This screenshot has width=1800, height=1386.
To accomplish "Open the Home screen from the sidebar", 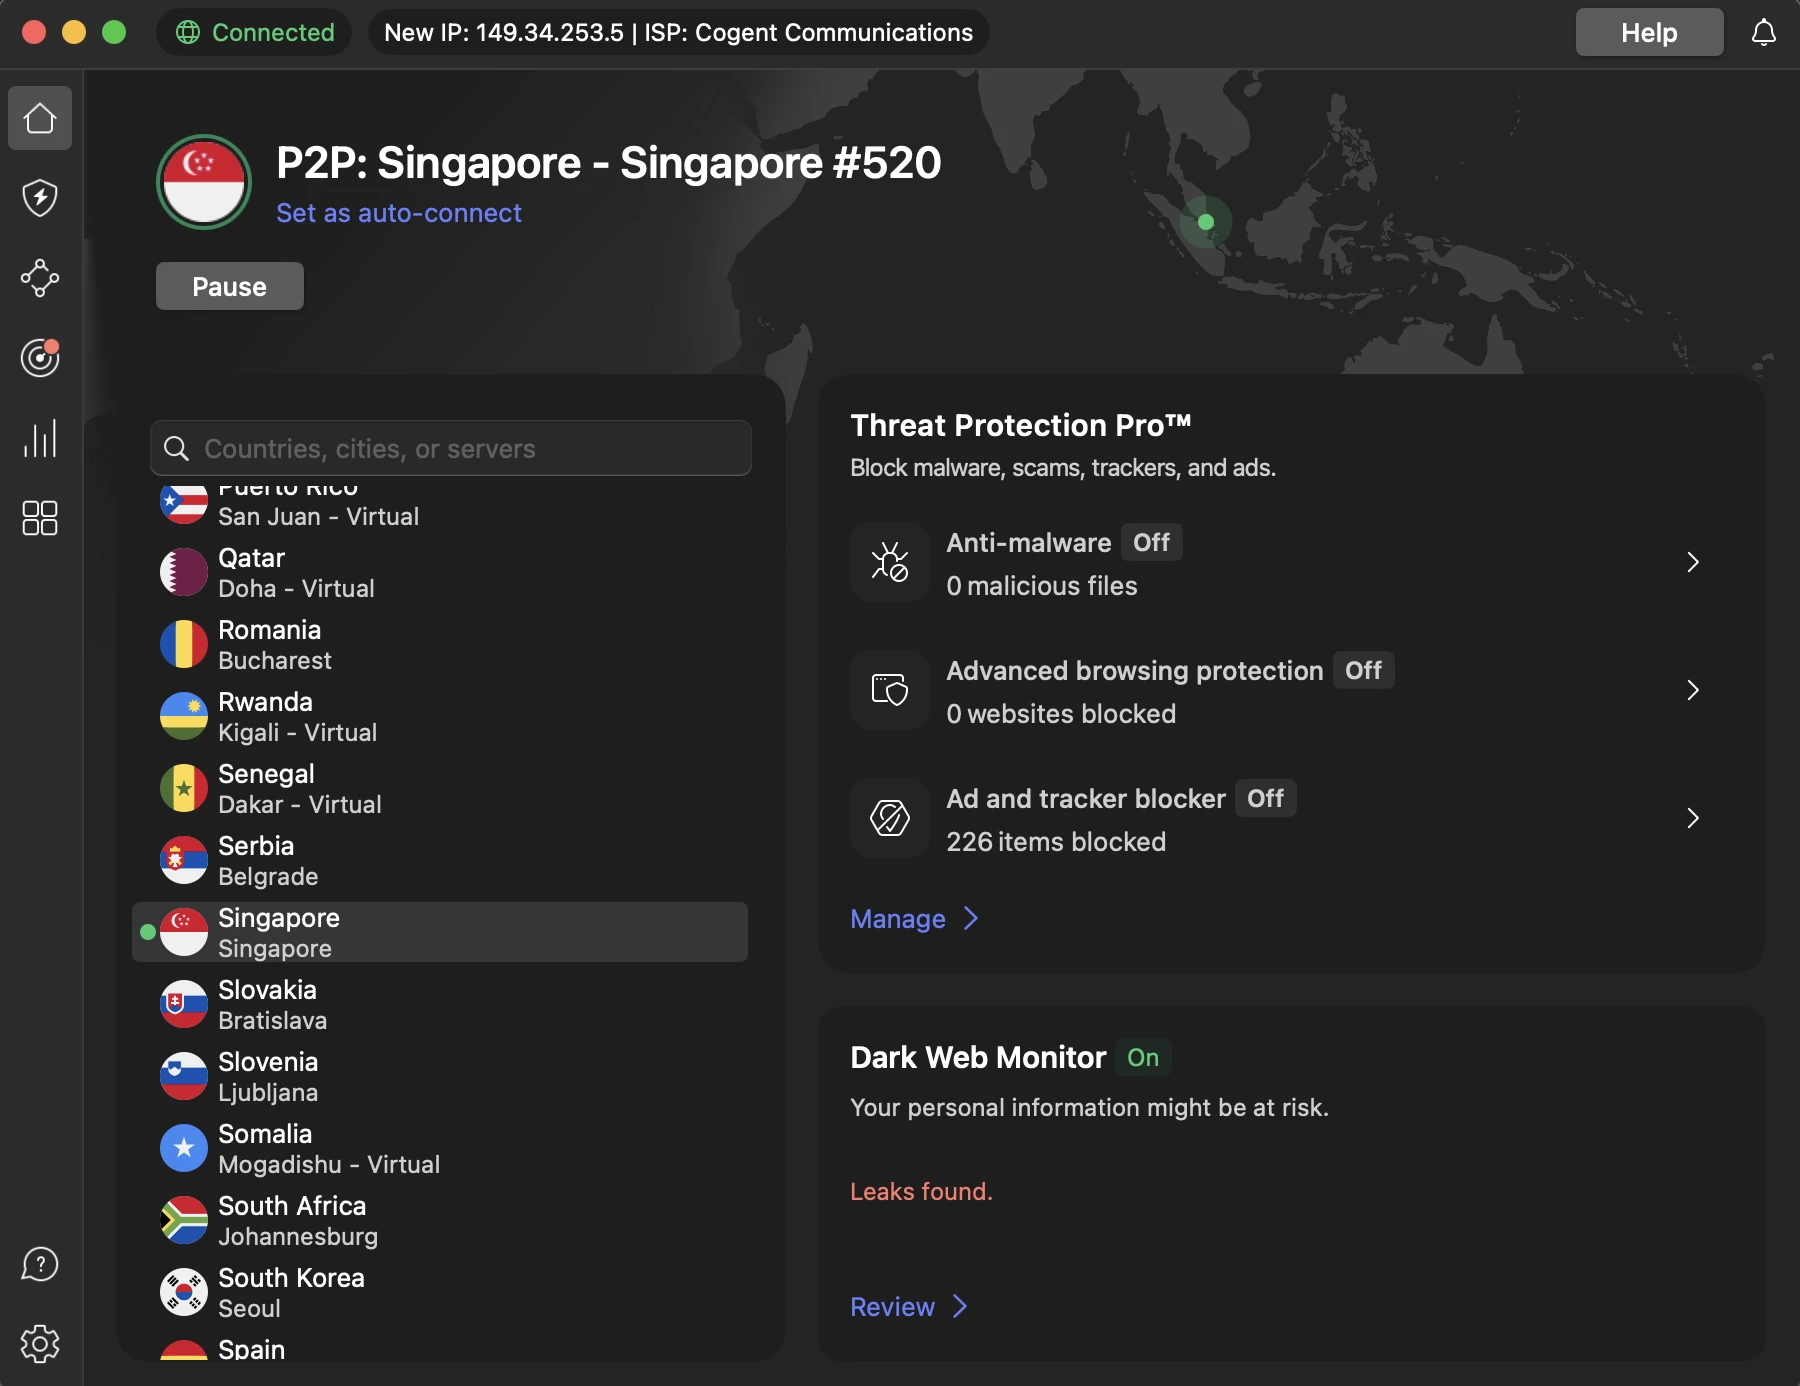I will pos(40,118).
